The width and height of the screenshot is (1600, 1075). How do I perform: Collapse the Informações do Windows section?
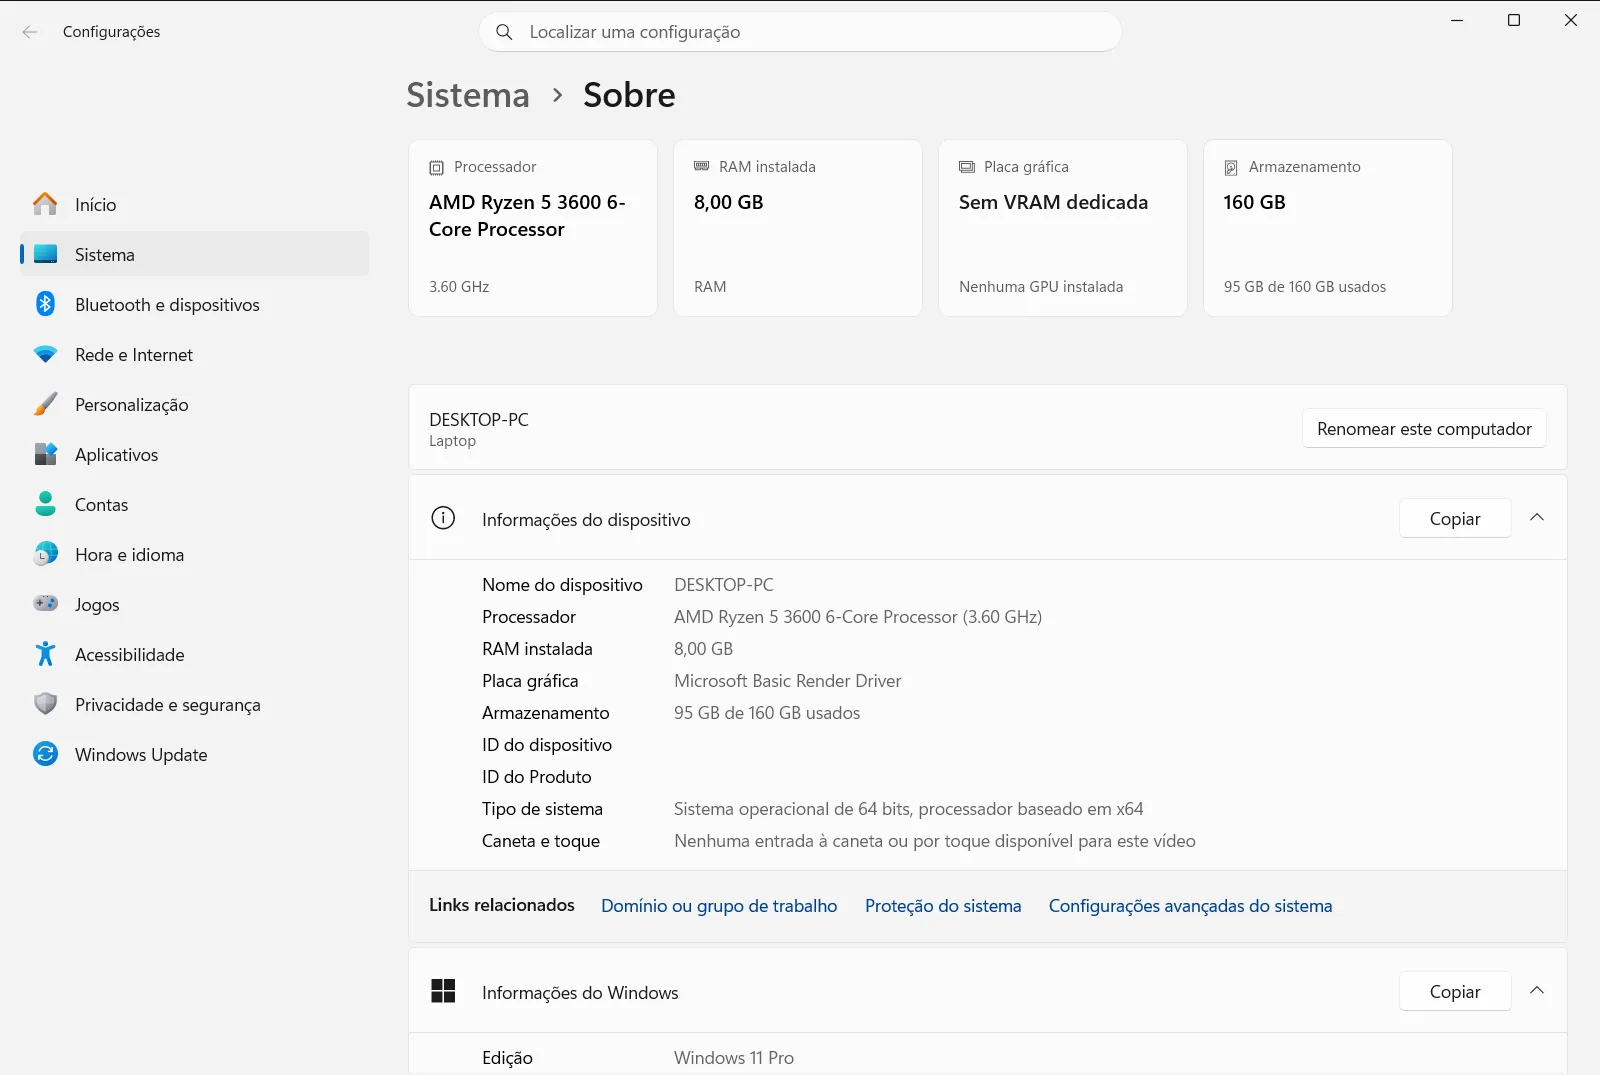click(1537, 991)
